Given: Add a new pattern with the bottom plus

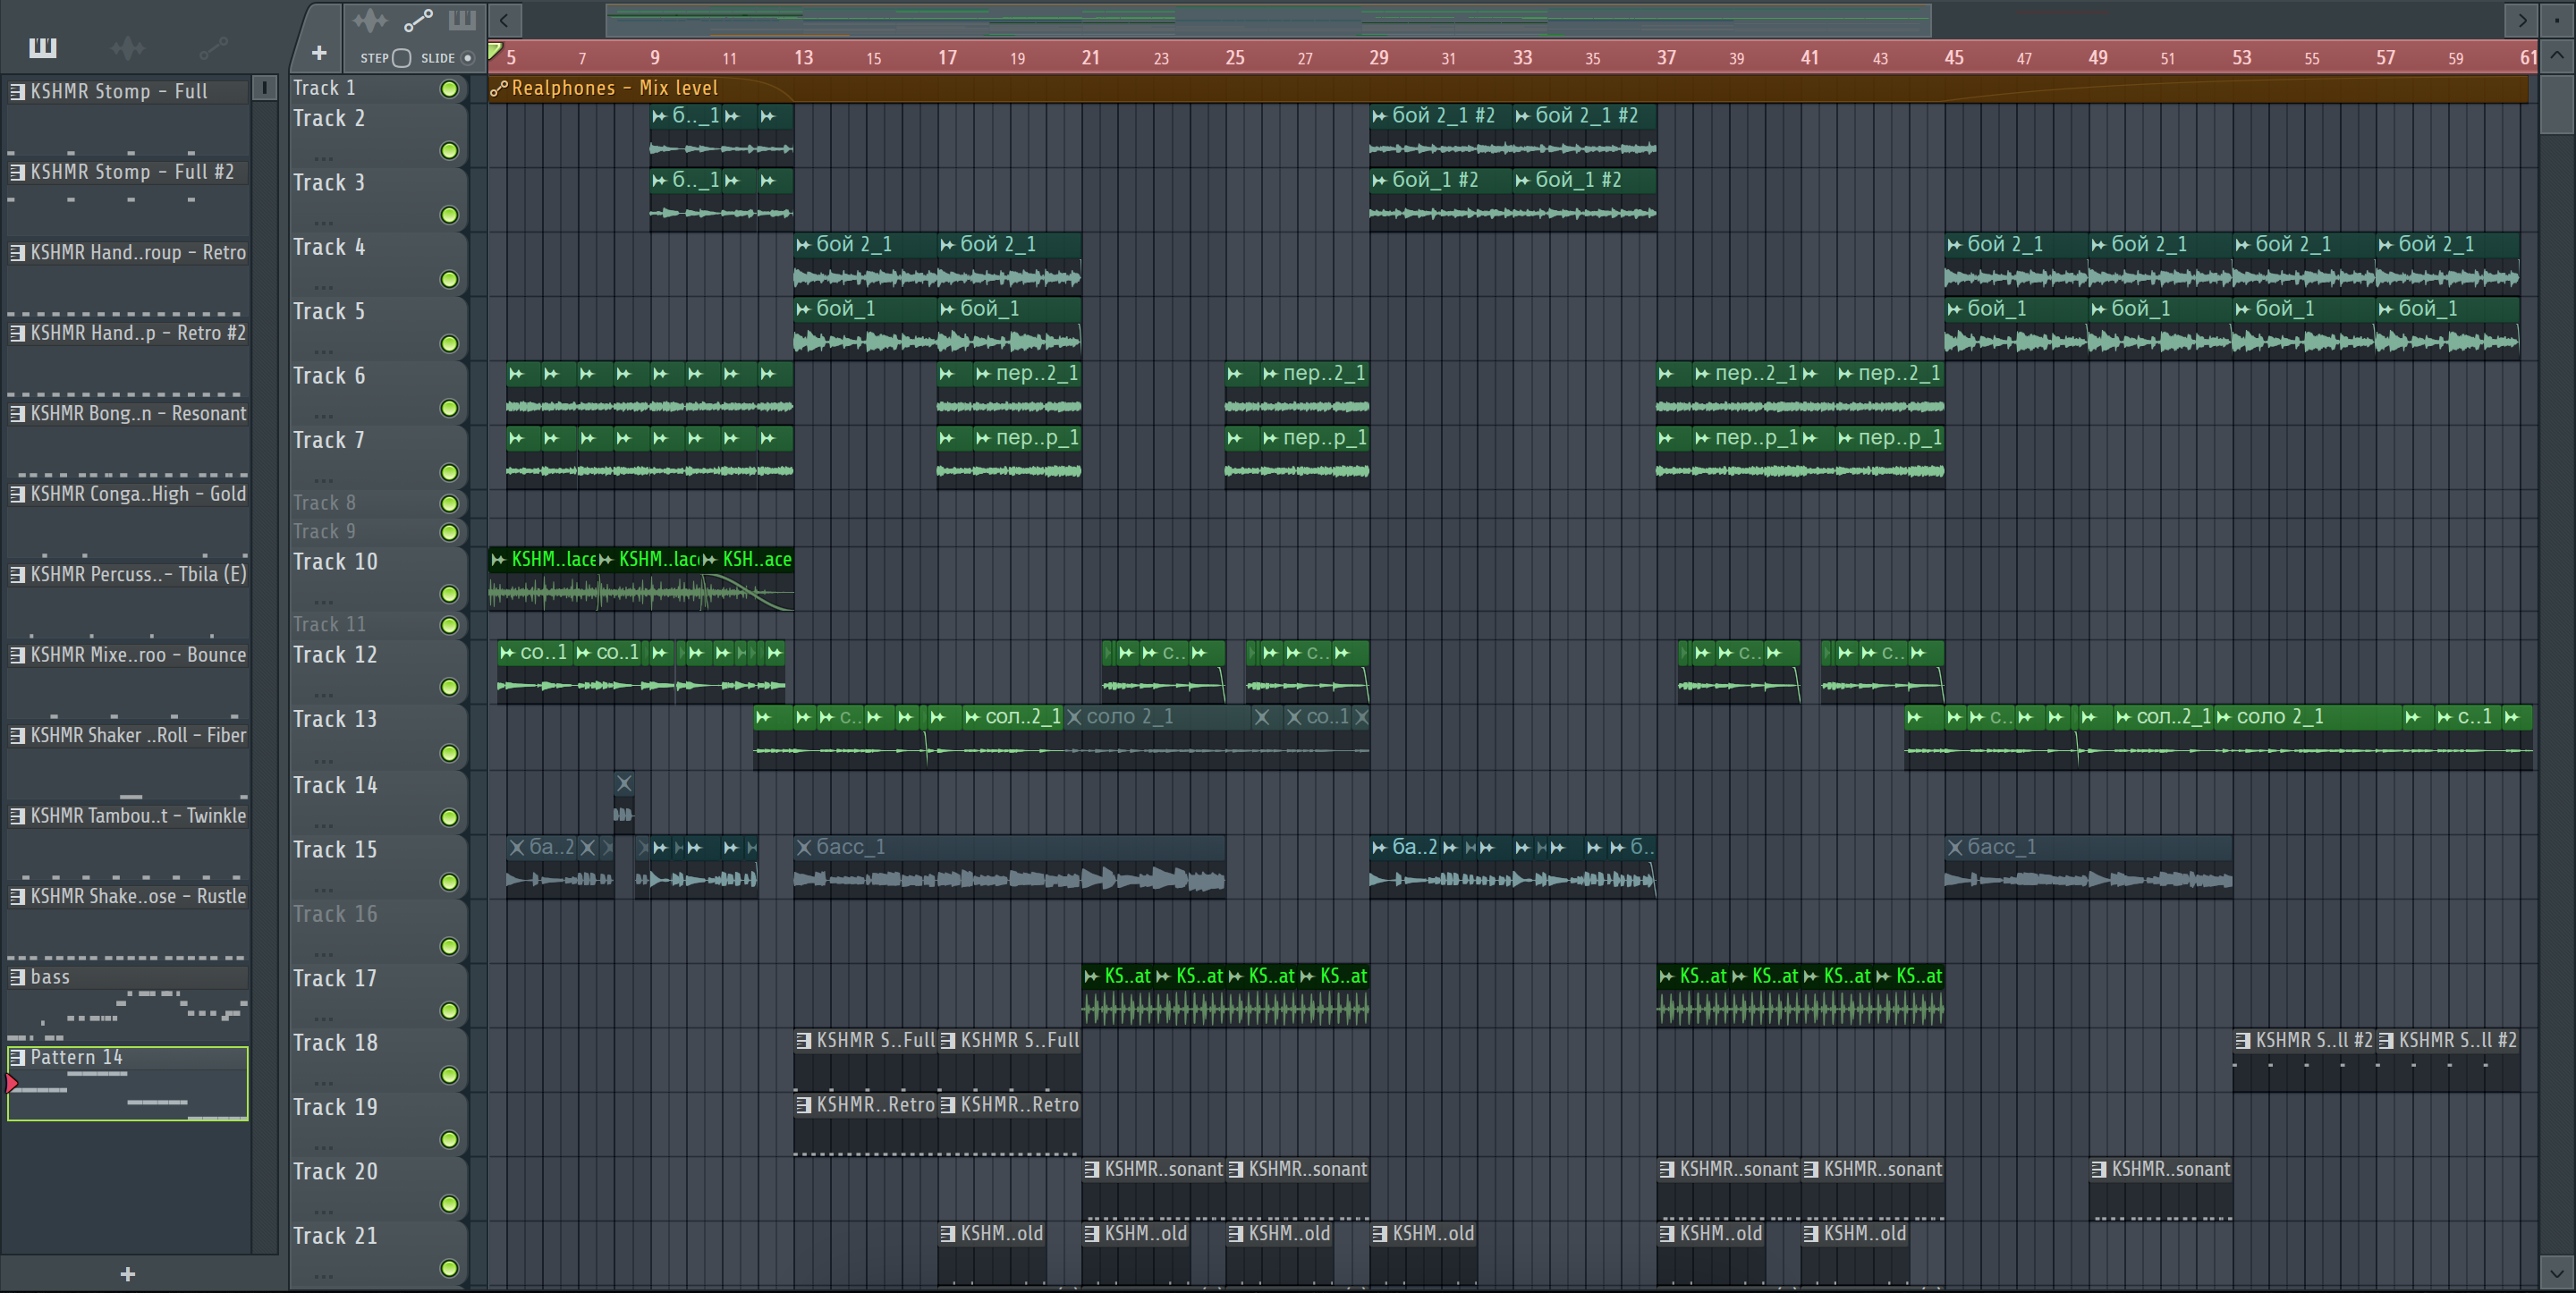Looking at the screenshot, I should [128, 1273].
